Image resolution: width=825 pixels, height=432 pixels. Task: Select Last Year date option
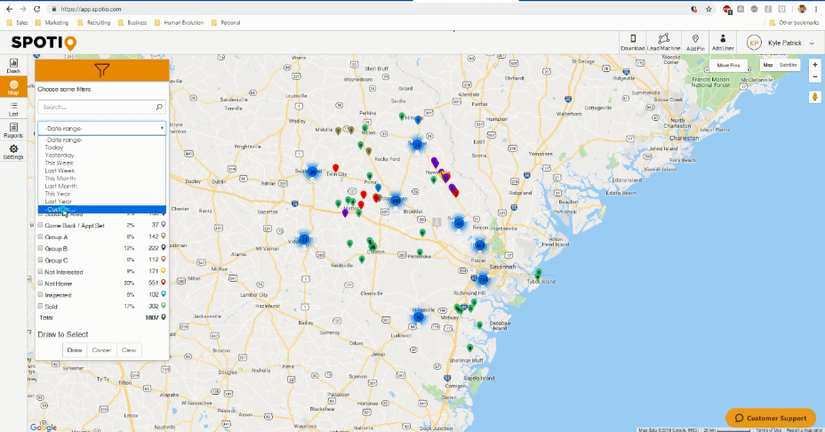(x=102, y=202)
